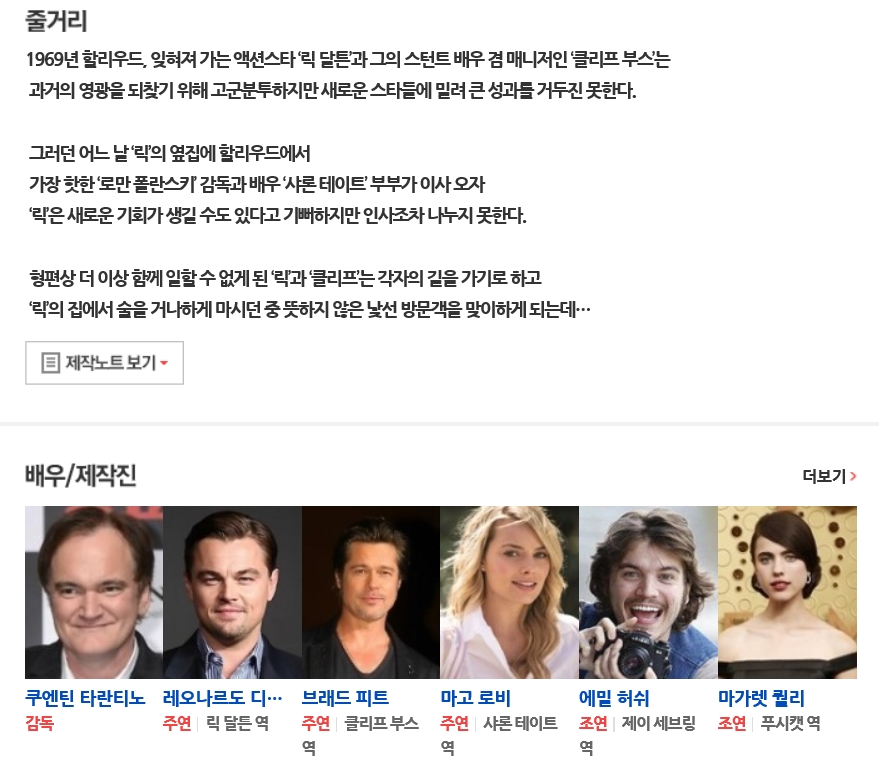879x771 pixels.
Task: Click the red chevron next to 더보기
Action: tap(853, 476)
